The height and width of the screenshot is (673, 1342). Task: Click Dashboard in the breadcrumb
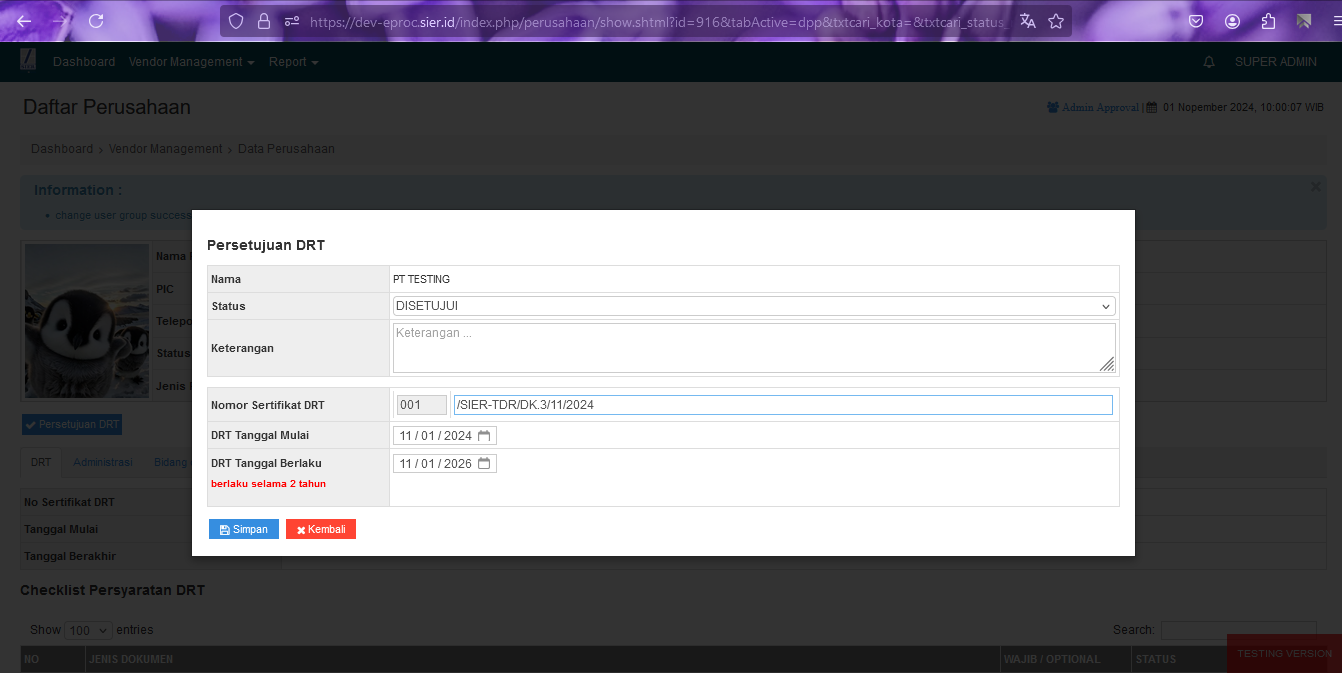point(62,149)
